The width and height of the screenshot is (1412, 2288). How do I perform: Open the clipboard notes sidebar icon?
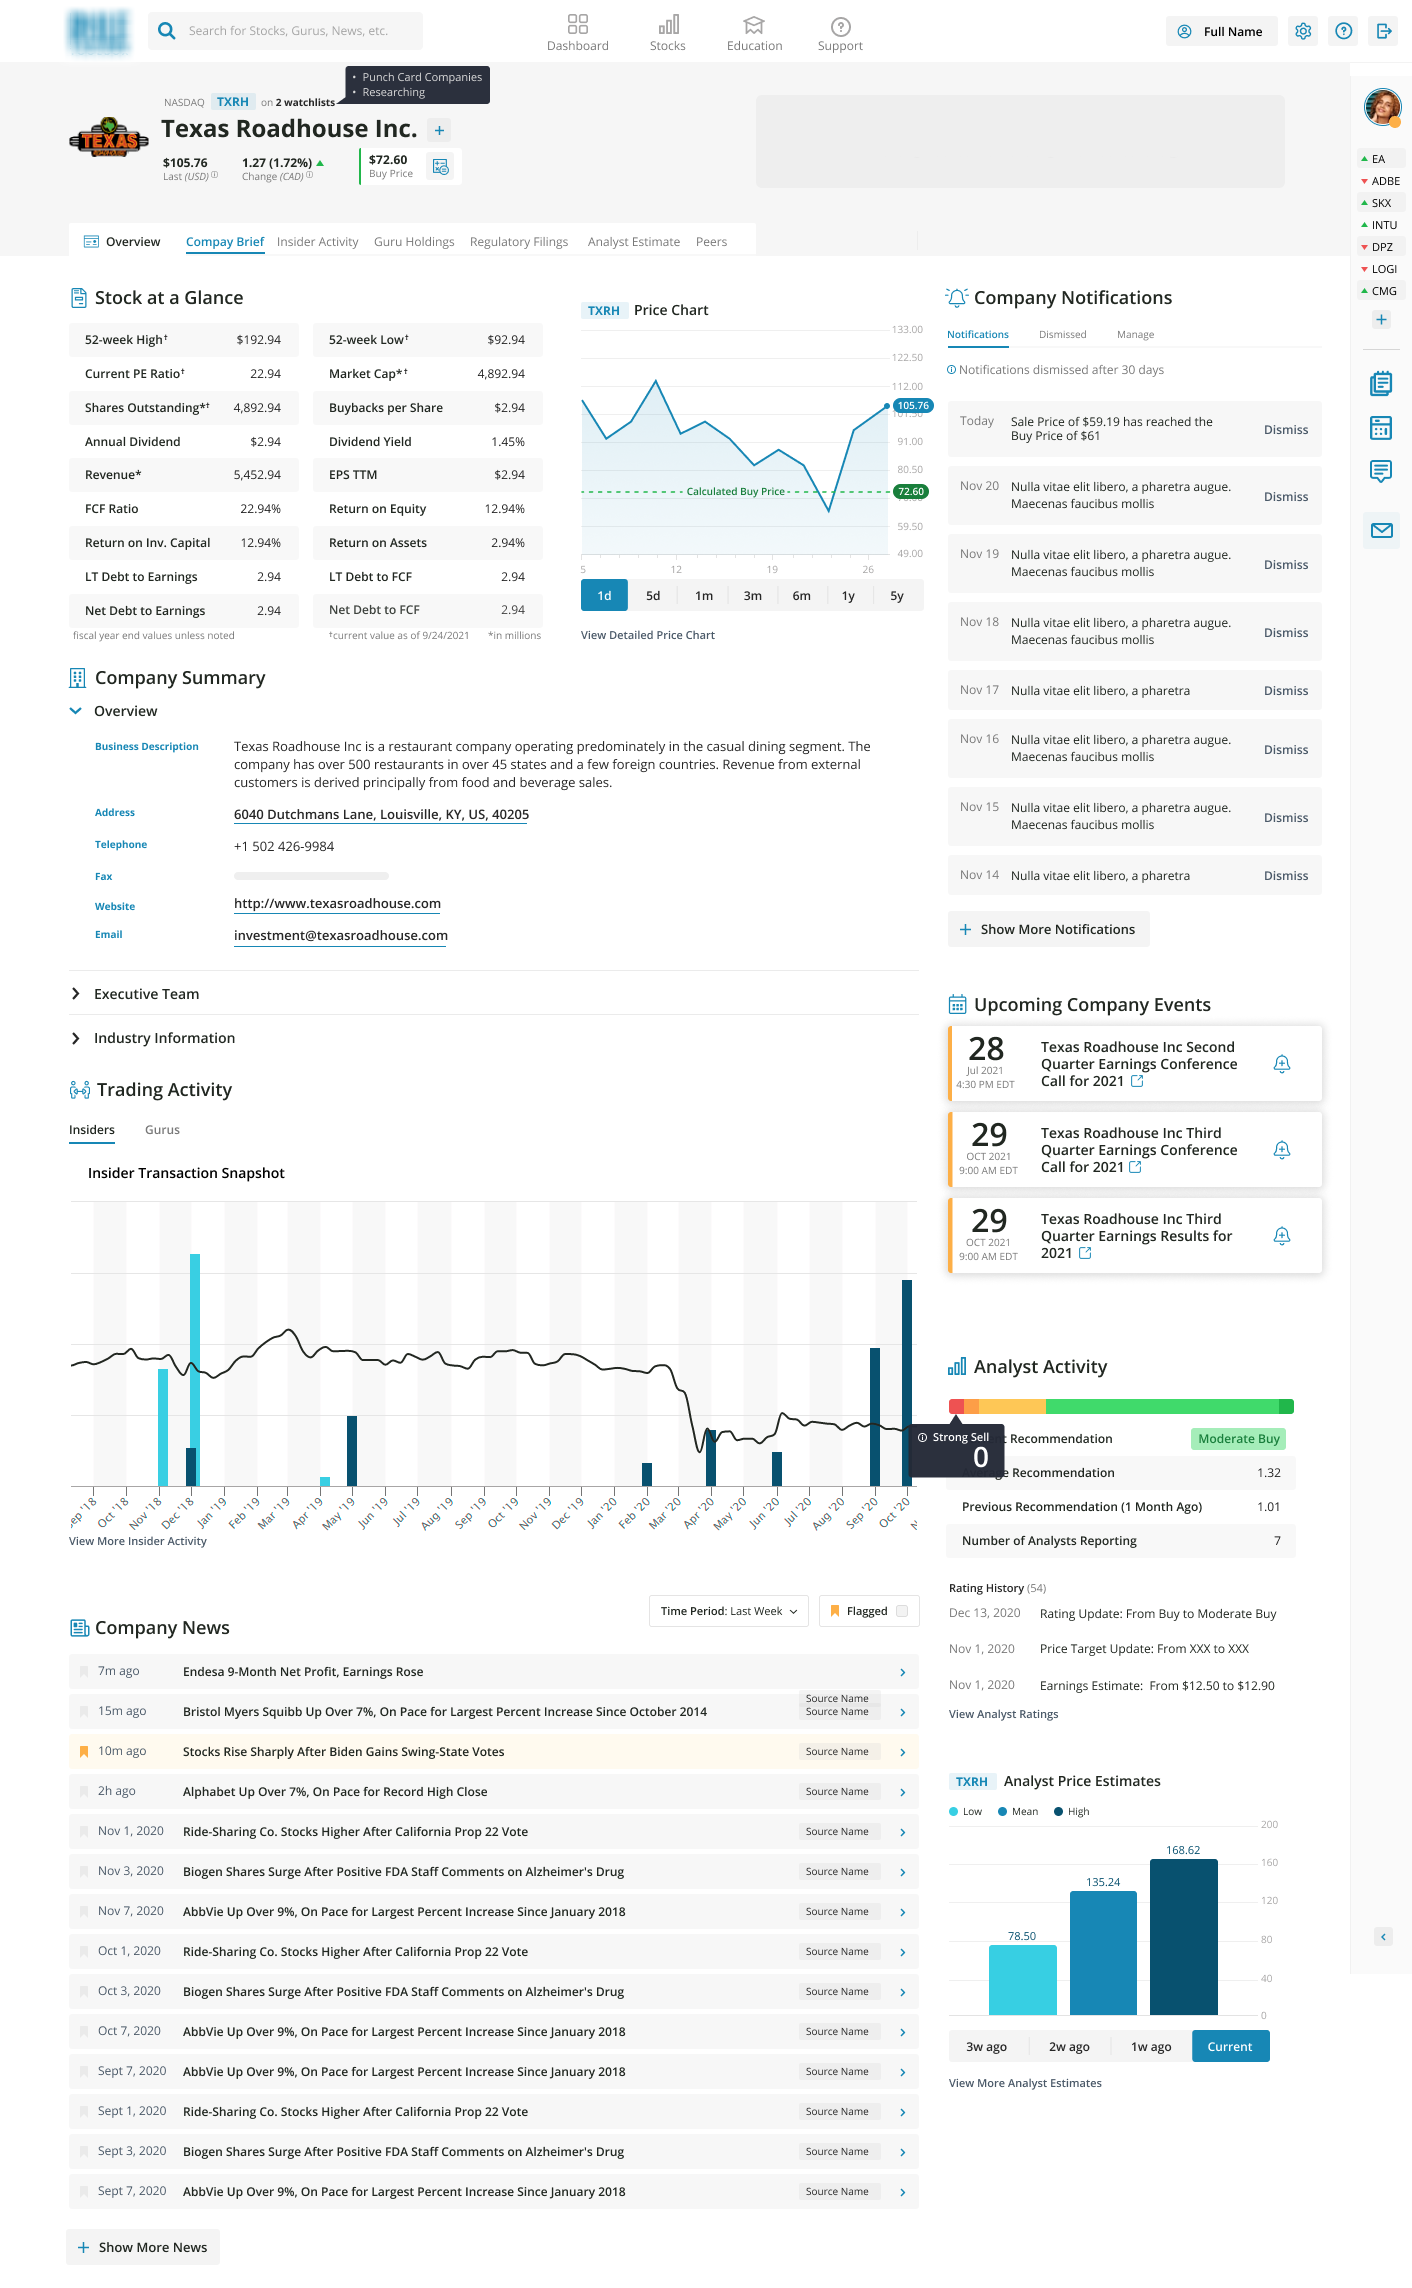(1381, 383)
